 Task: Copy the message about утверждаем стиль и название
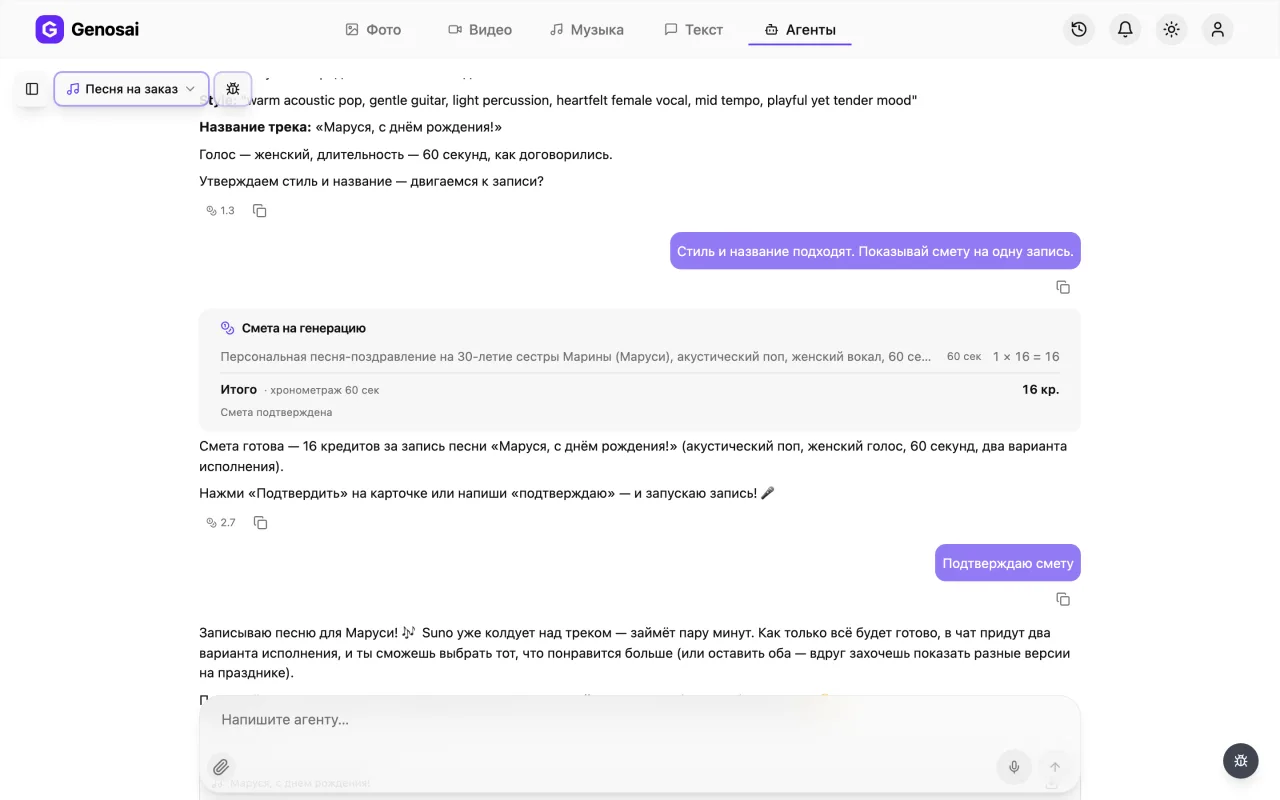coord(260,211)
